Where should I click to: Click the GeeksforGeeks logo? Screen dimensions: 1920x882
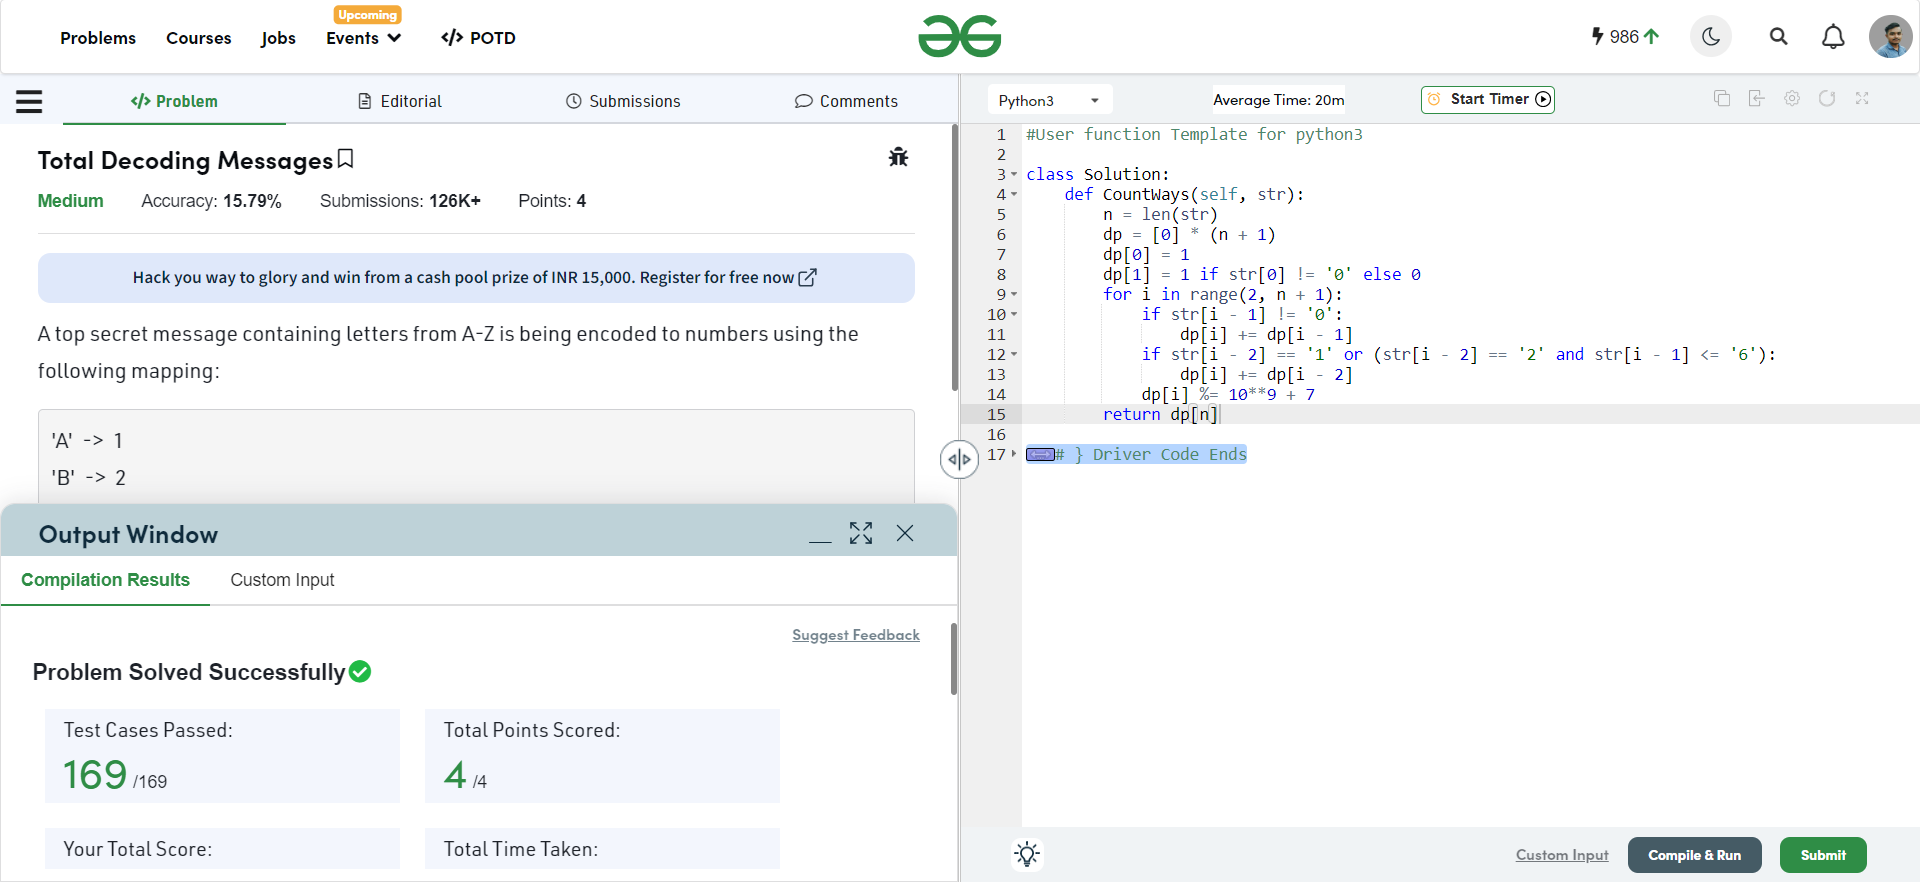959,37
